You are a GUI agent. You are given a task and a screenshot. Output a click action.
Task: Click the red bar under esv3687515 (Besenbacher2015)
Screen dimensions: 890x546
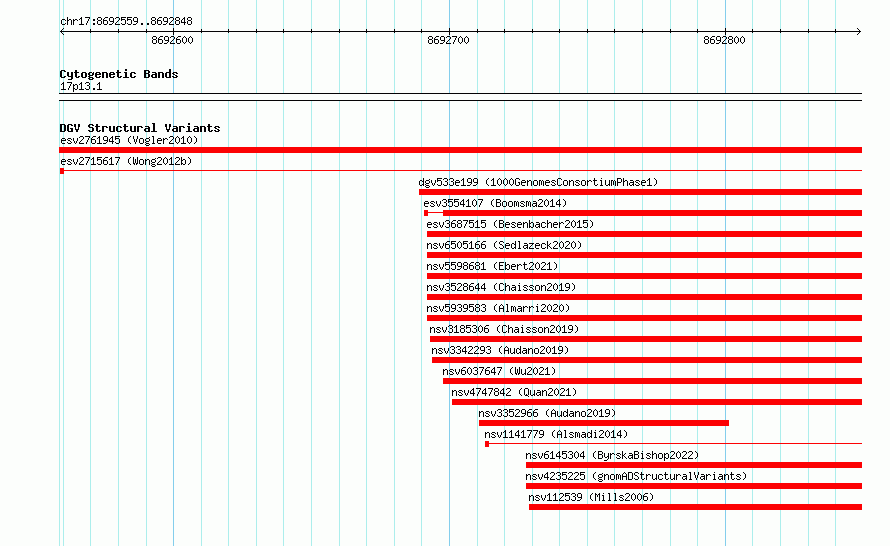point(644,234)
